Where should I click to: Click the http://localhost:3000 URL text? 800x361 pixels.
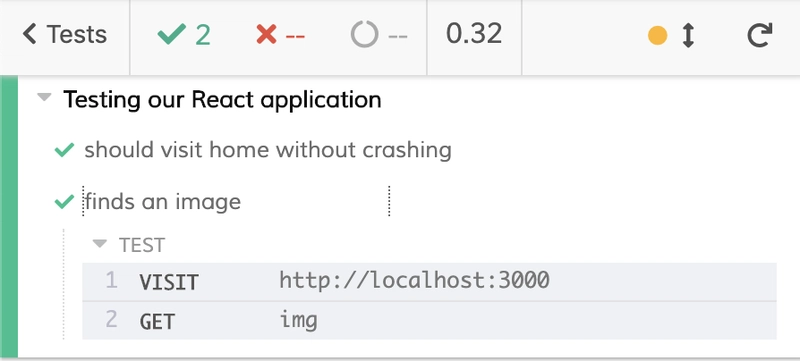click(414, 280)
